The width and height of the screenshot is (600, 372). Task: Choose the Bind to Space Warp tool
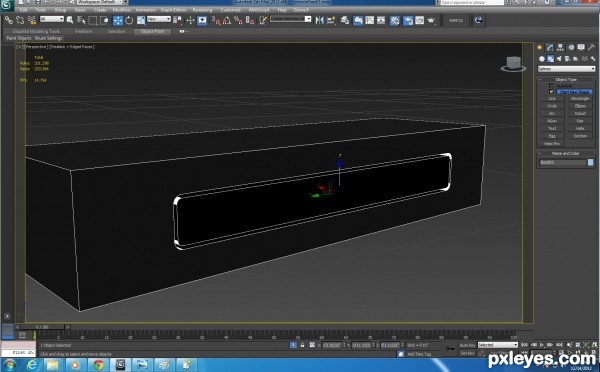click(32, 20)
